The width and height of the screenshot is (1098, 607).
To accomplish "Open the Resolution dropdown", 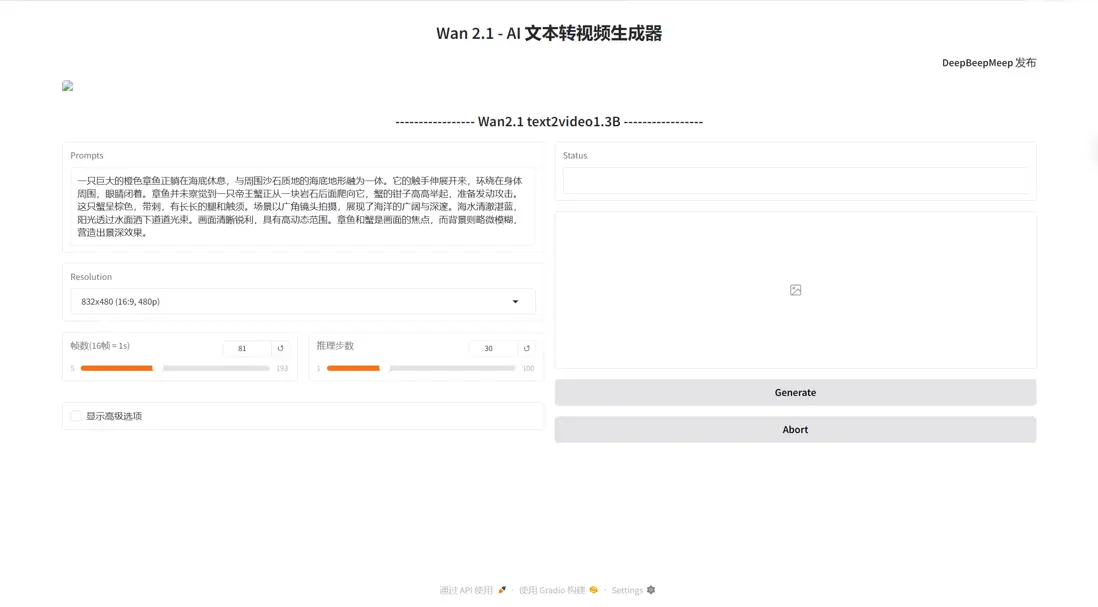I will pyautogui.click(x=303, y=301).
